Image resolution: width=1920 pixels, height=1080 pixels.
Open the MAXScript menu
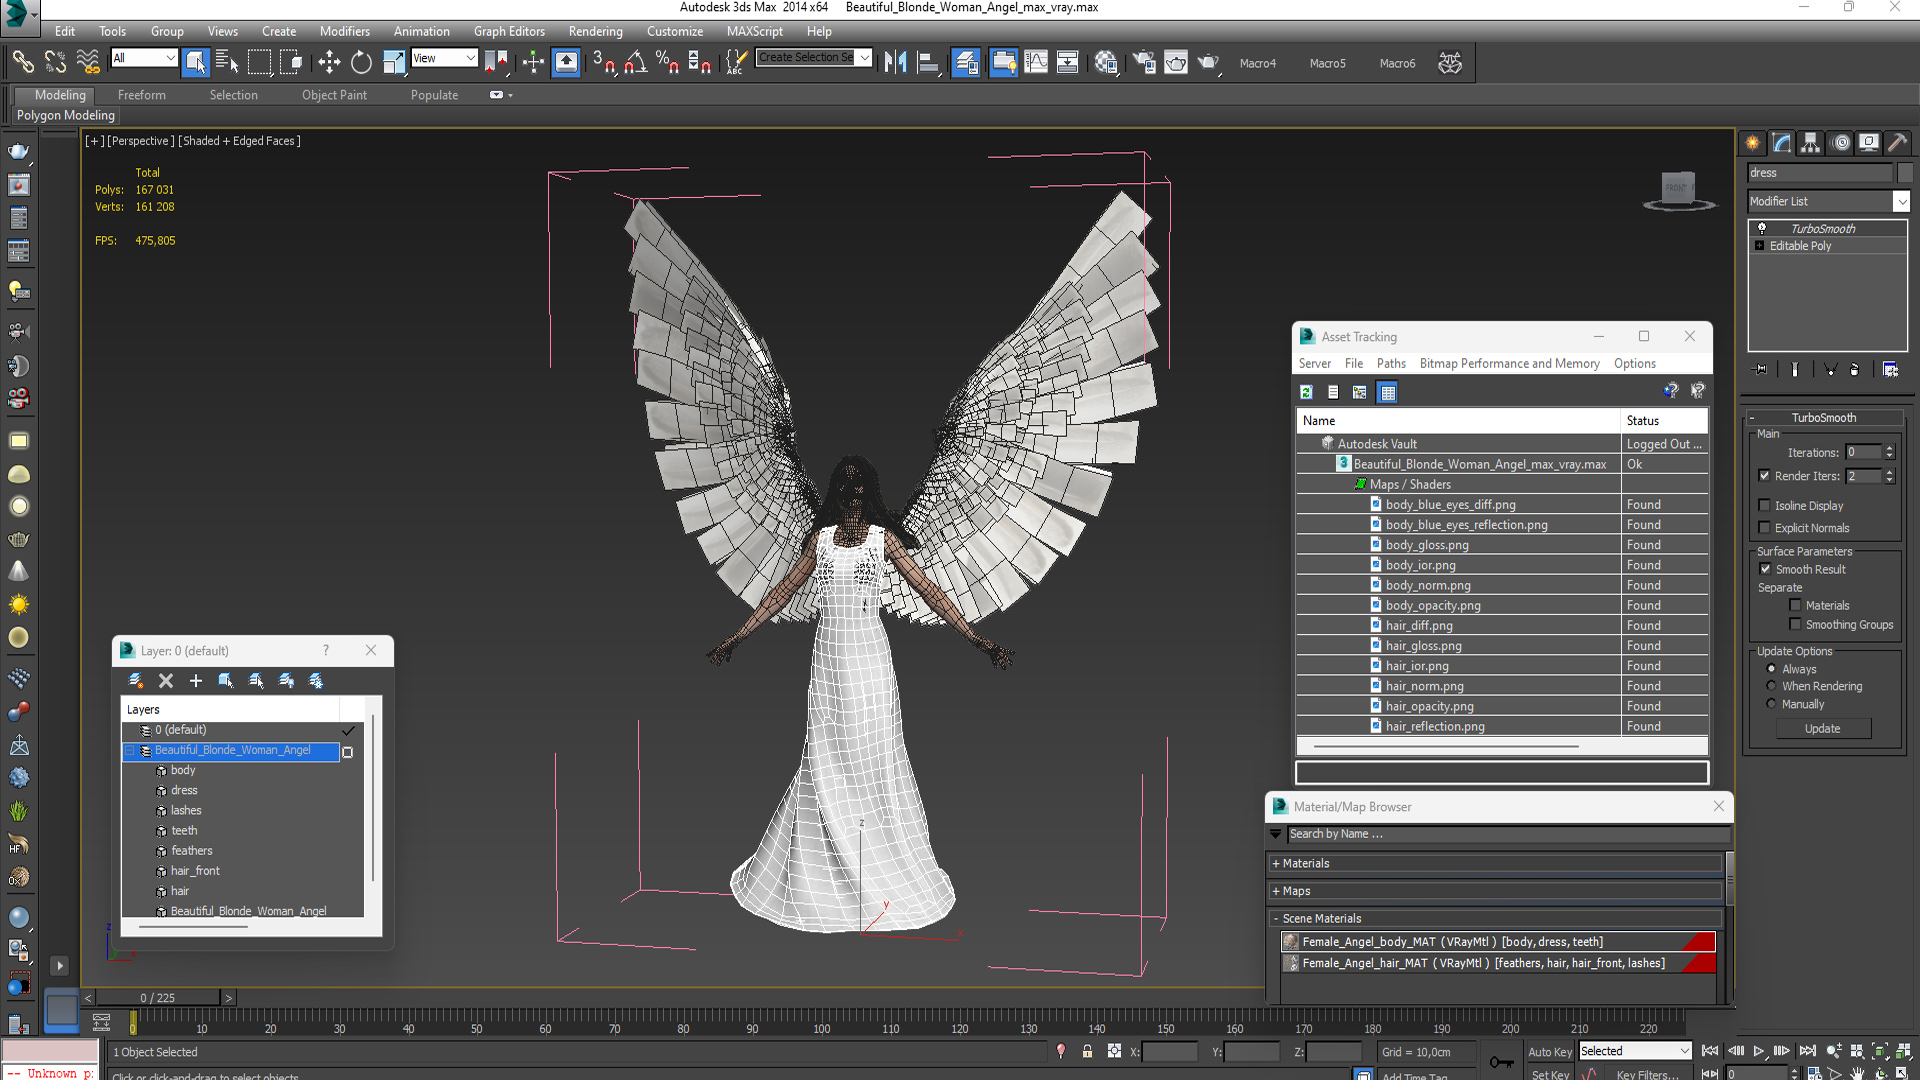[x=755, y=31]
